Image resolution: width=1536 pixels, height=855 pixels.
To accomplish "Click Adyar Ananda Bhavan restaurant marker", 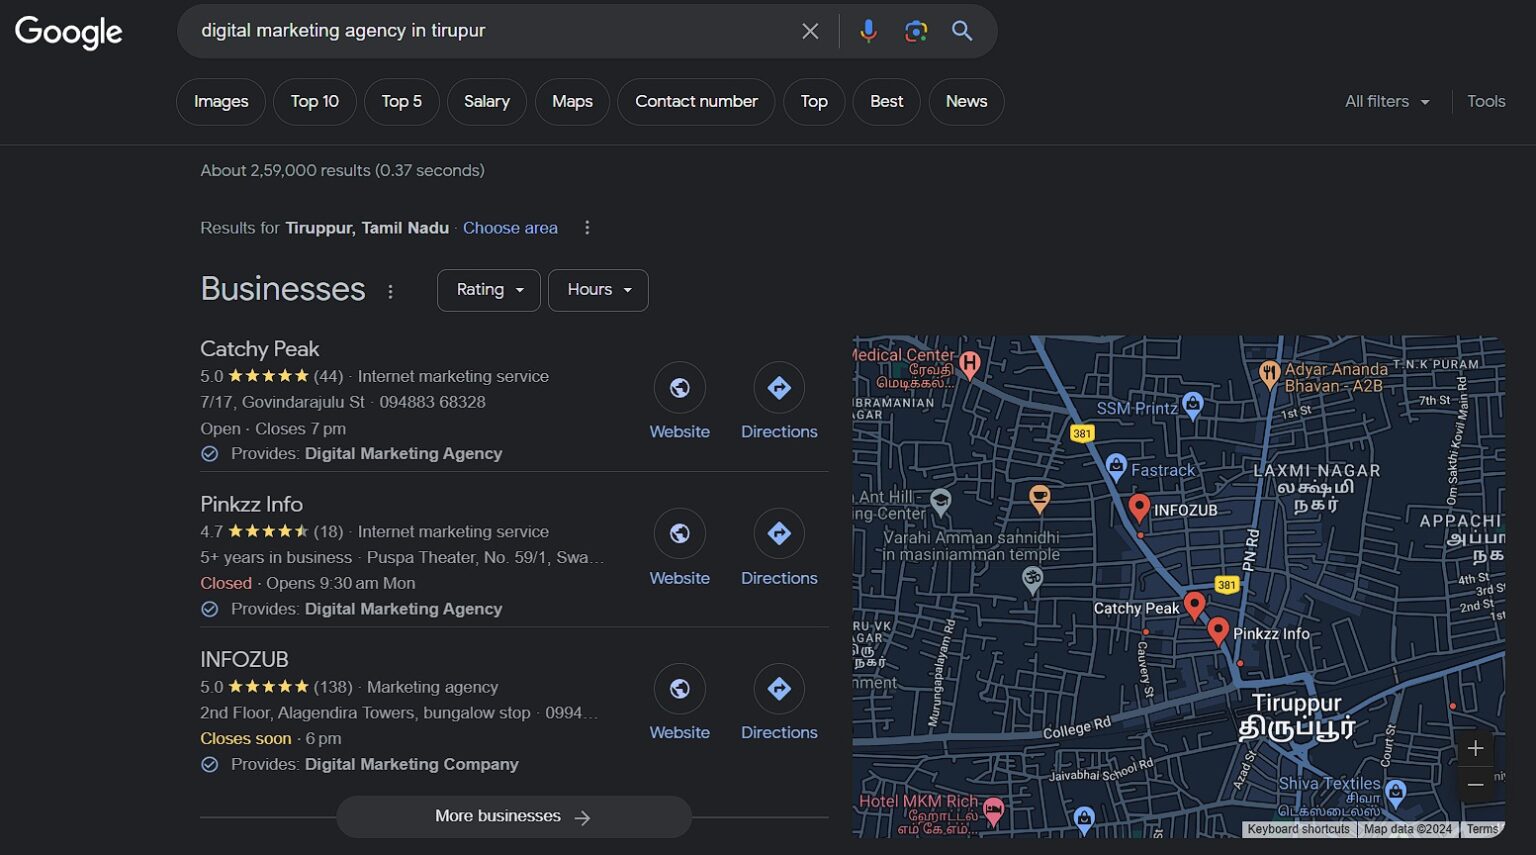I will coord(1269,374).
